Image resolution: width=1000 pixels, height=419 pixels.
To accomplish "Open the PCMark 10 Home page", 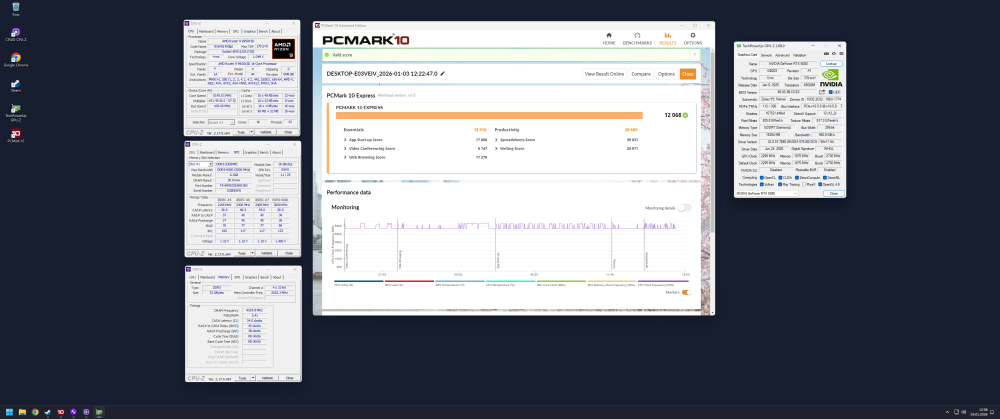I will click(x=608, y=39).
